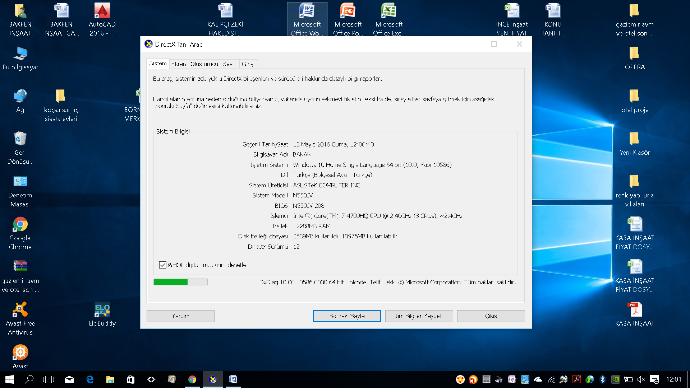Click the Sonraki Sayfa button
The image size is (690, 392).
[x=347, y=316]
